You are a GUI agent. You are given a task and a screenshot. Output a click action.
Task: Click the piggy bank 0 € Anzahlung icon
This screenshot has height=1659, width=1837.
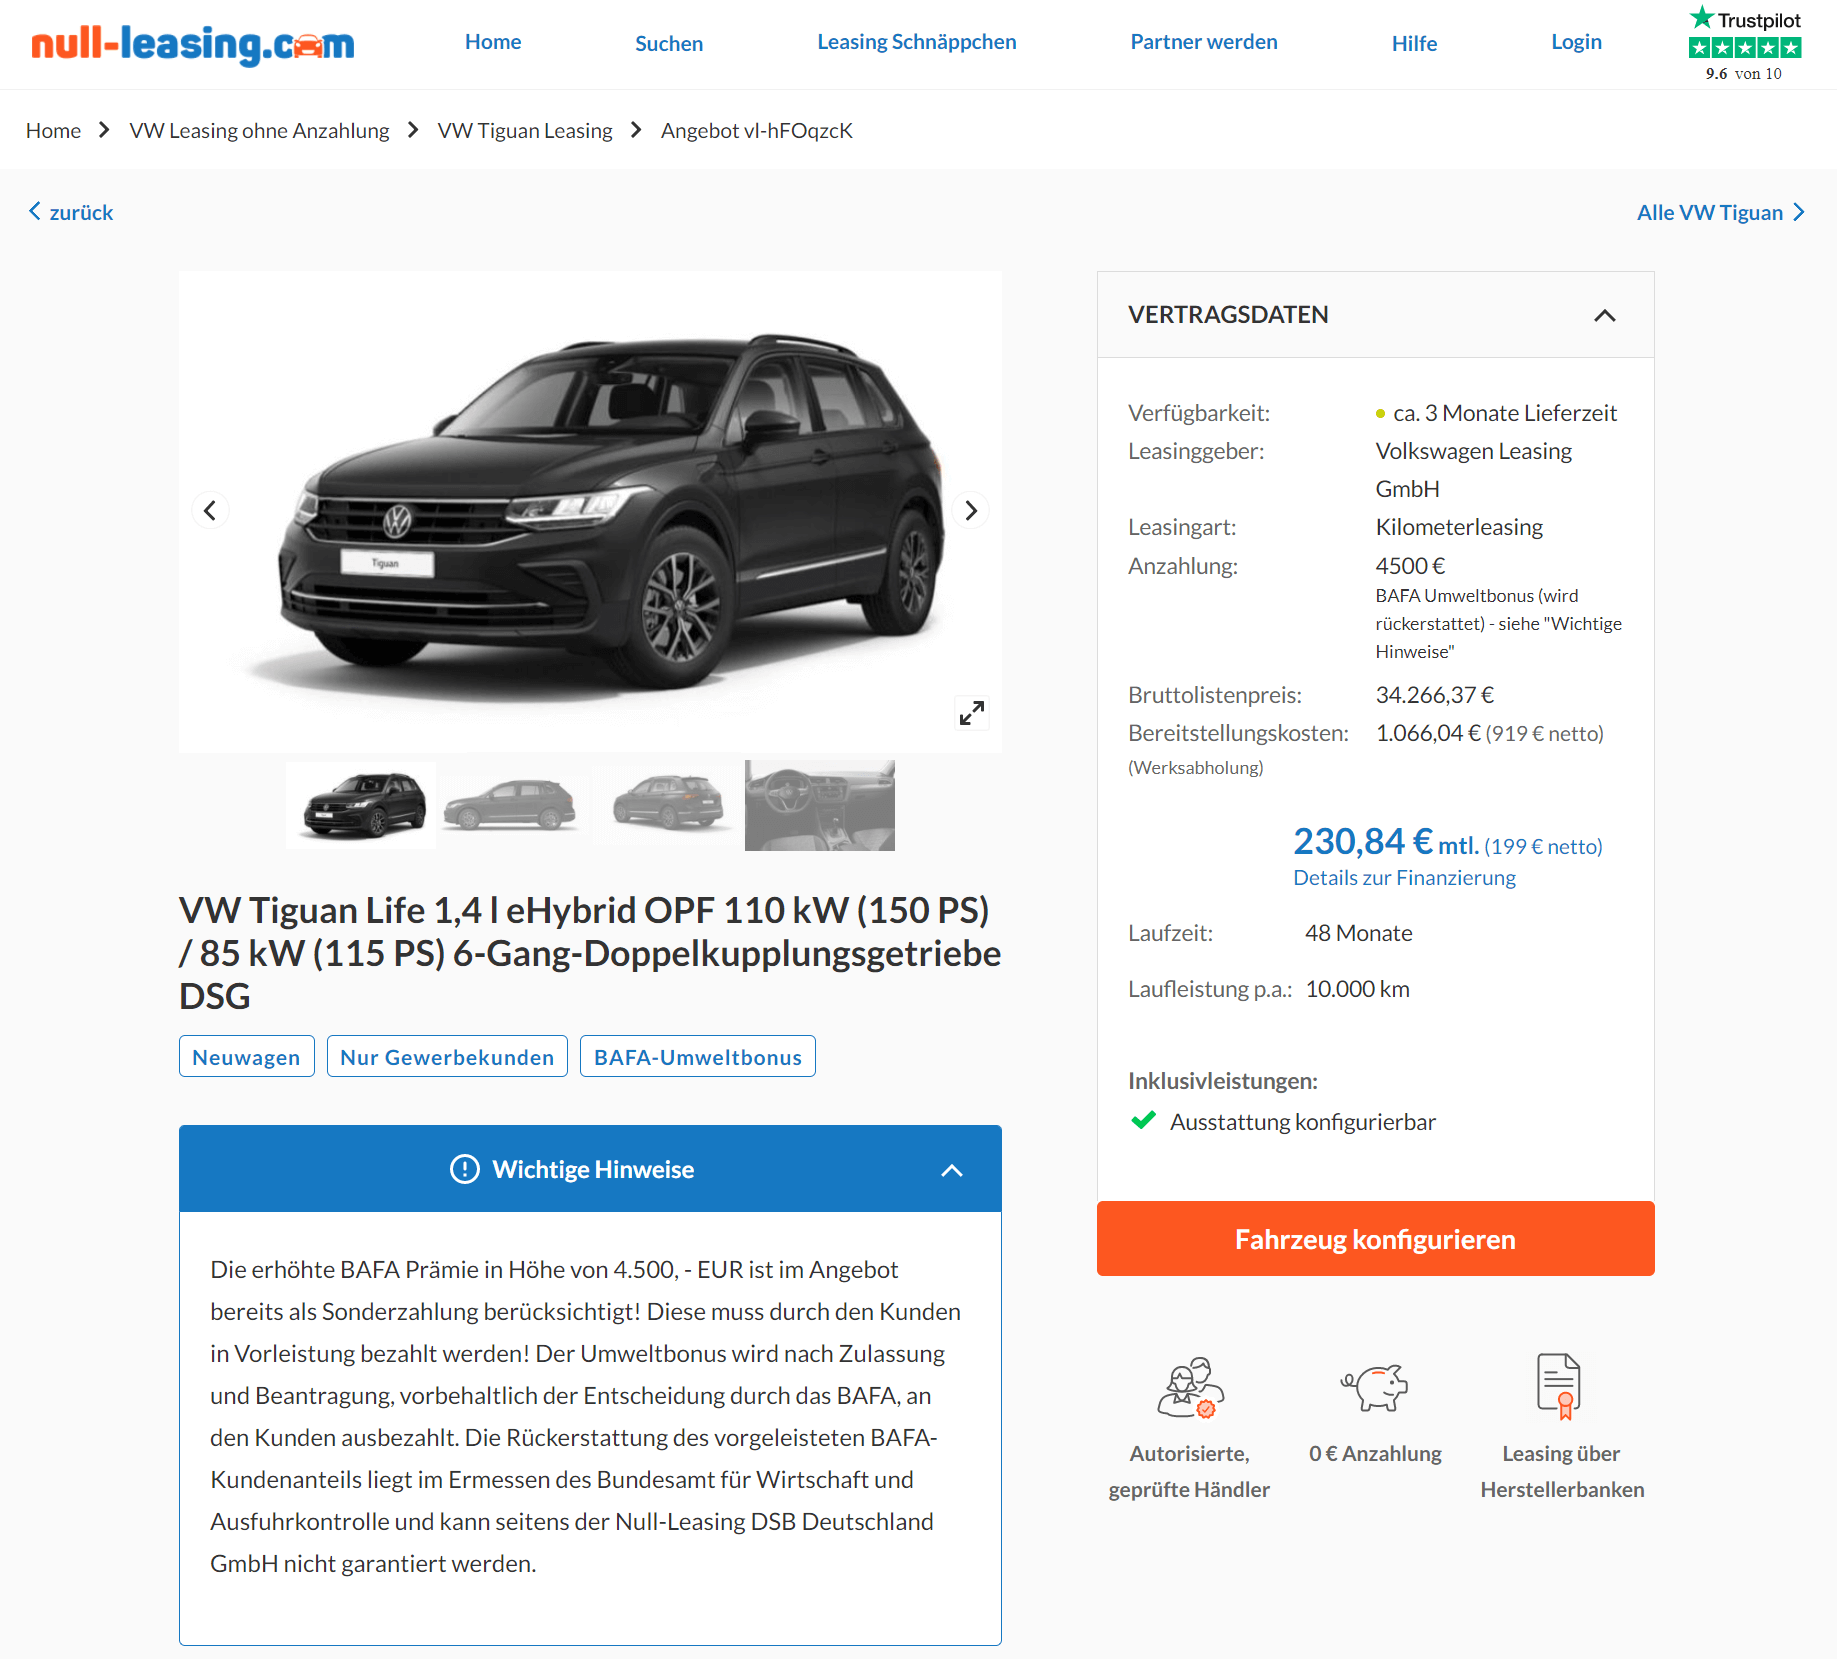pyautogui.click(x=1375, y=1387)
